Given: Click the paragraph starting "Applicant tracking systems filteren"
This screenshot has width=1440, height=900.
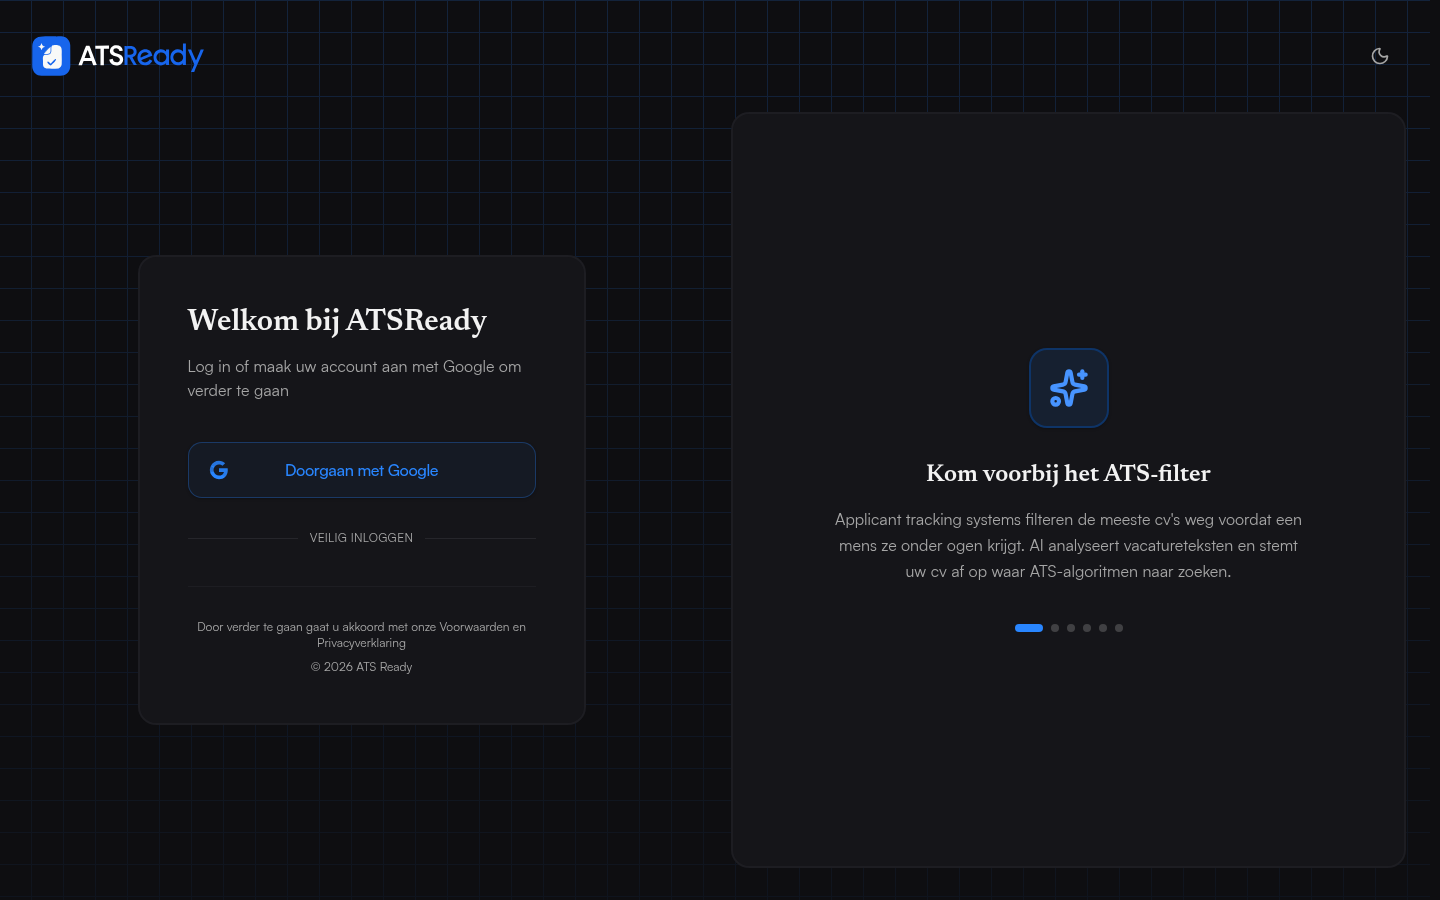Looking at the screenshot, I should [1068, 546].
